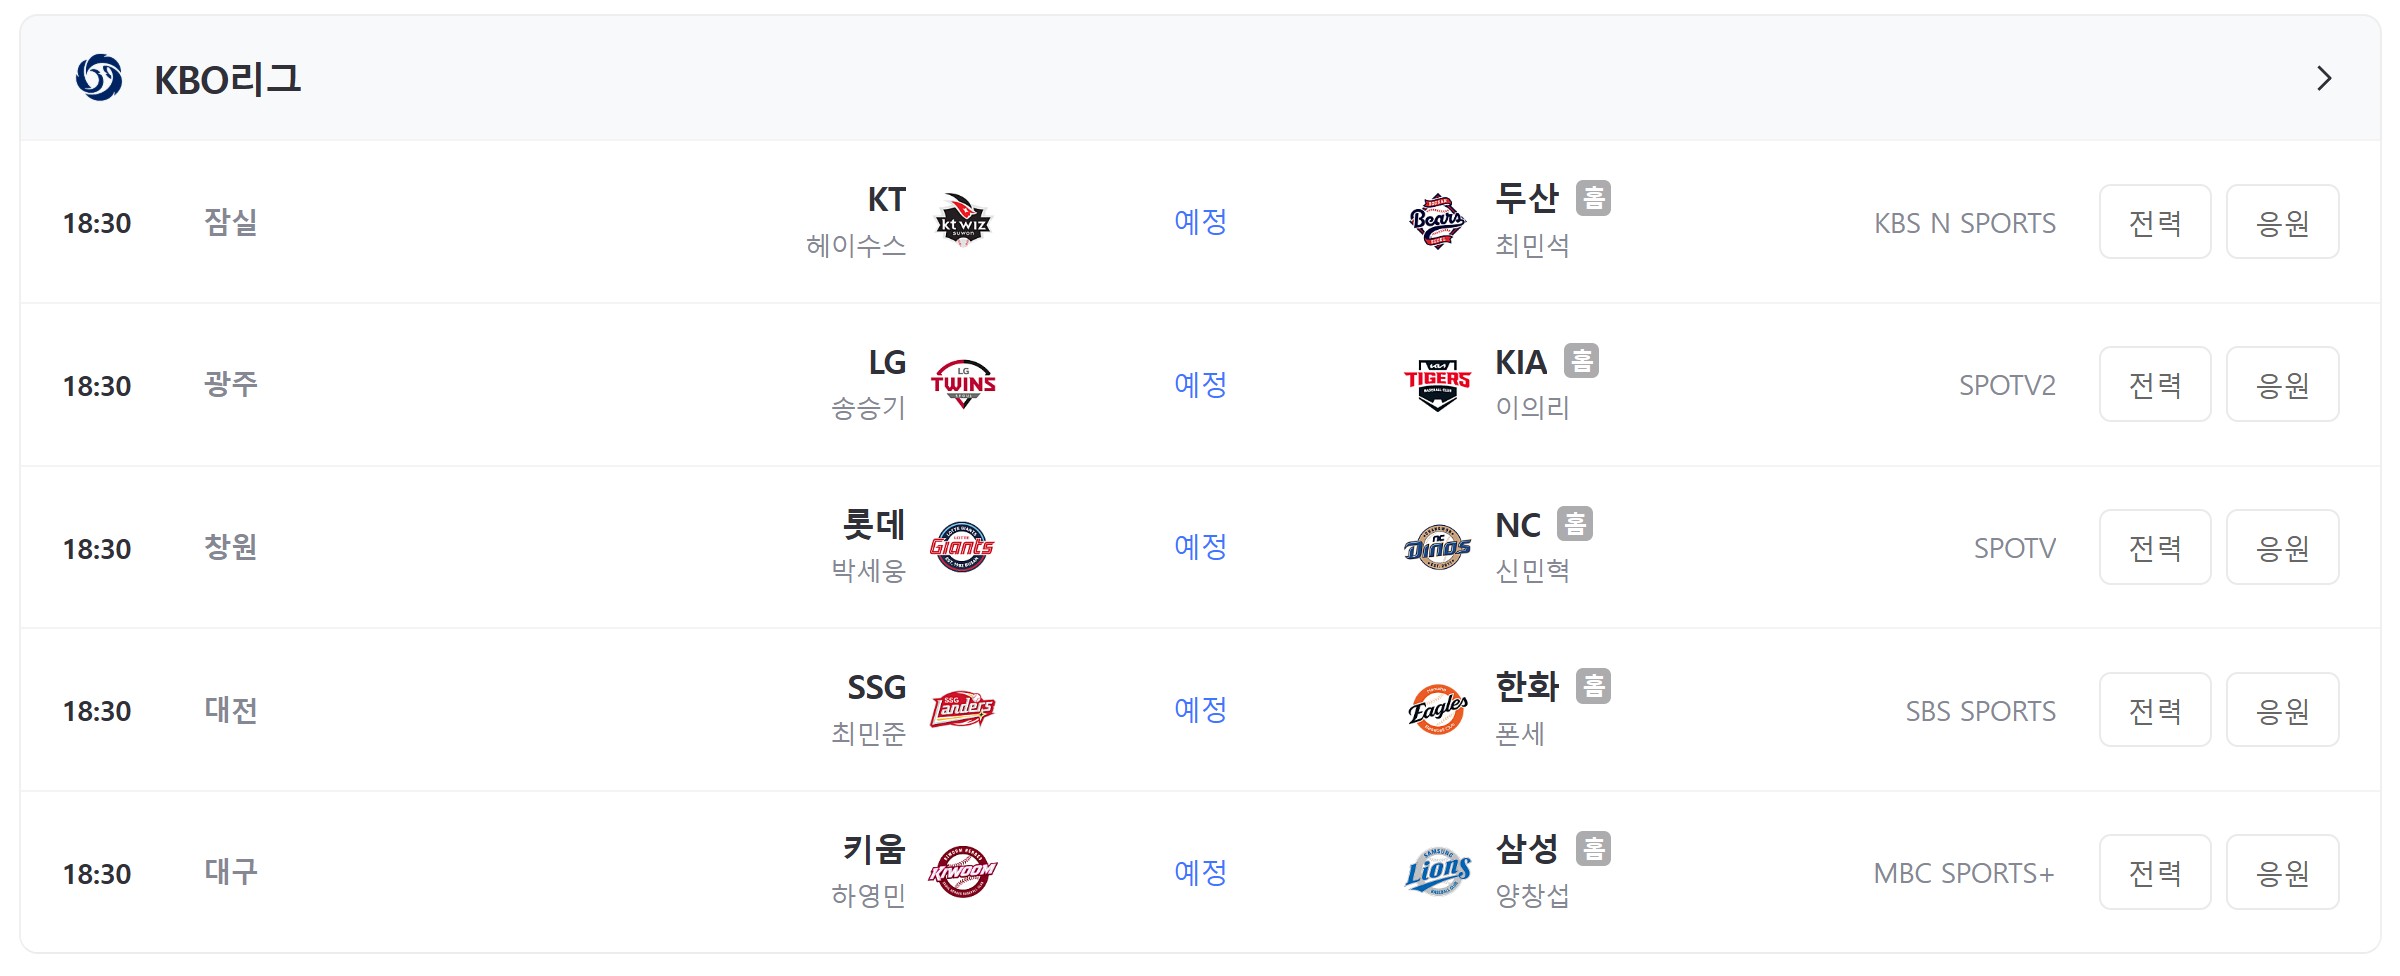Image resolution: width=2400 pixels, height=976 pixels.
Task: Select the SSG Landers logo
Action: 962,709
